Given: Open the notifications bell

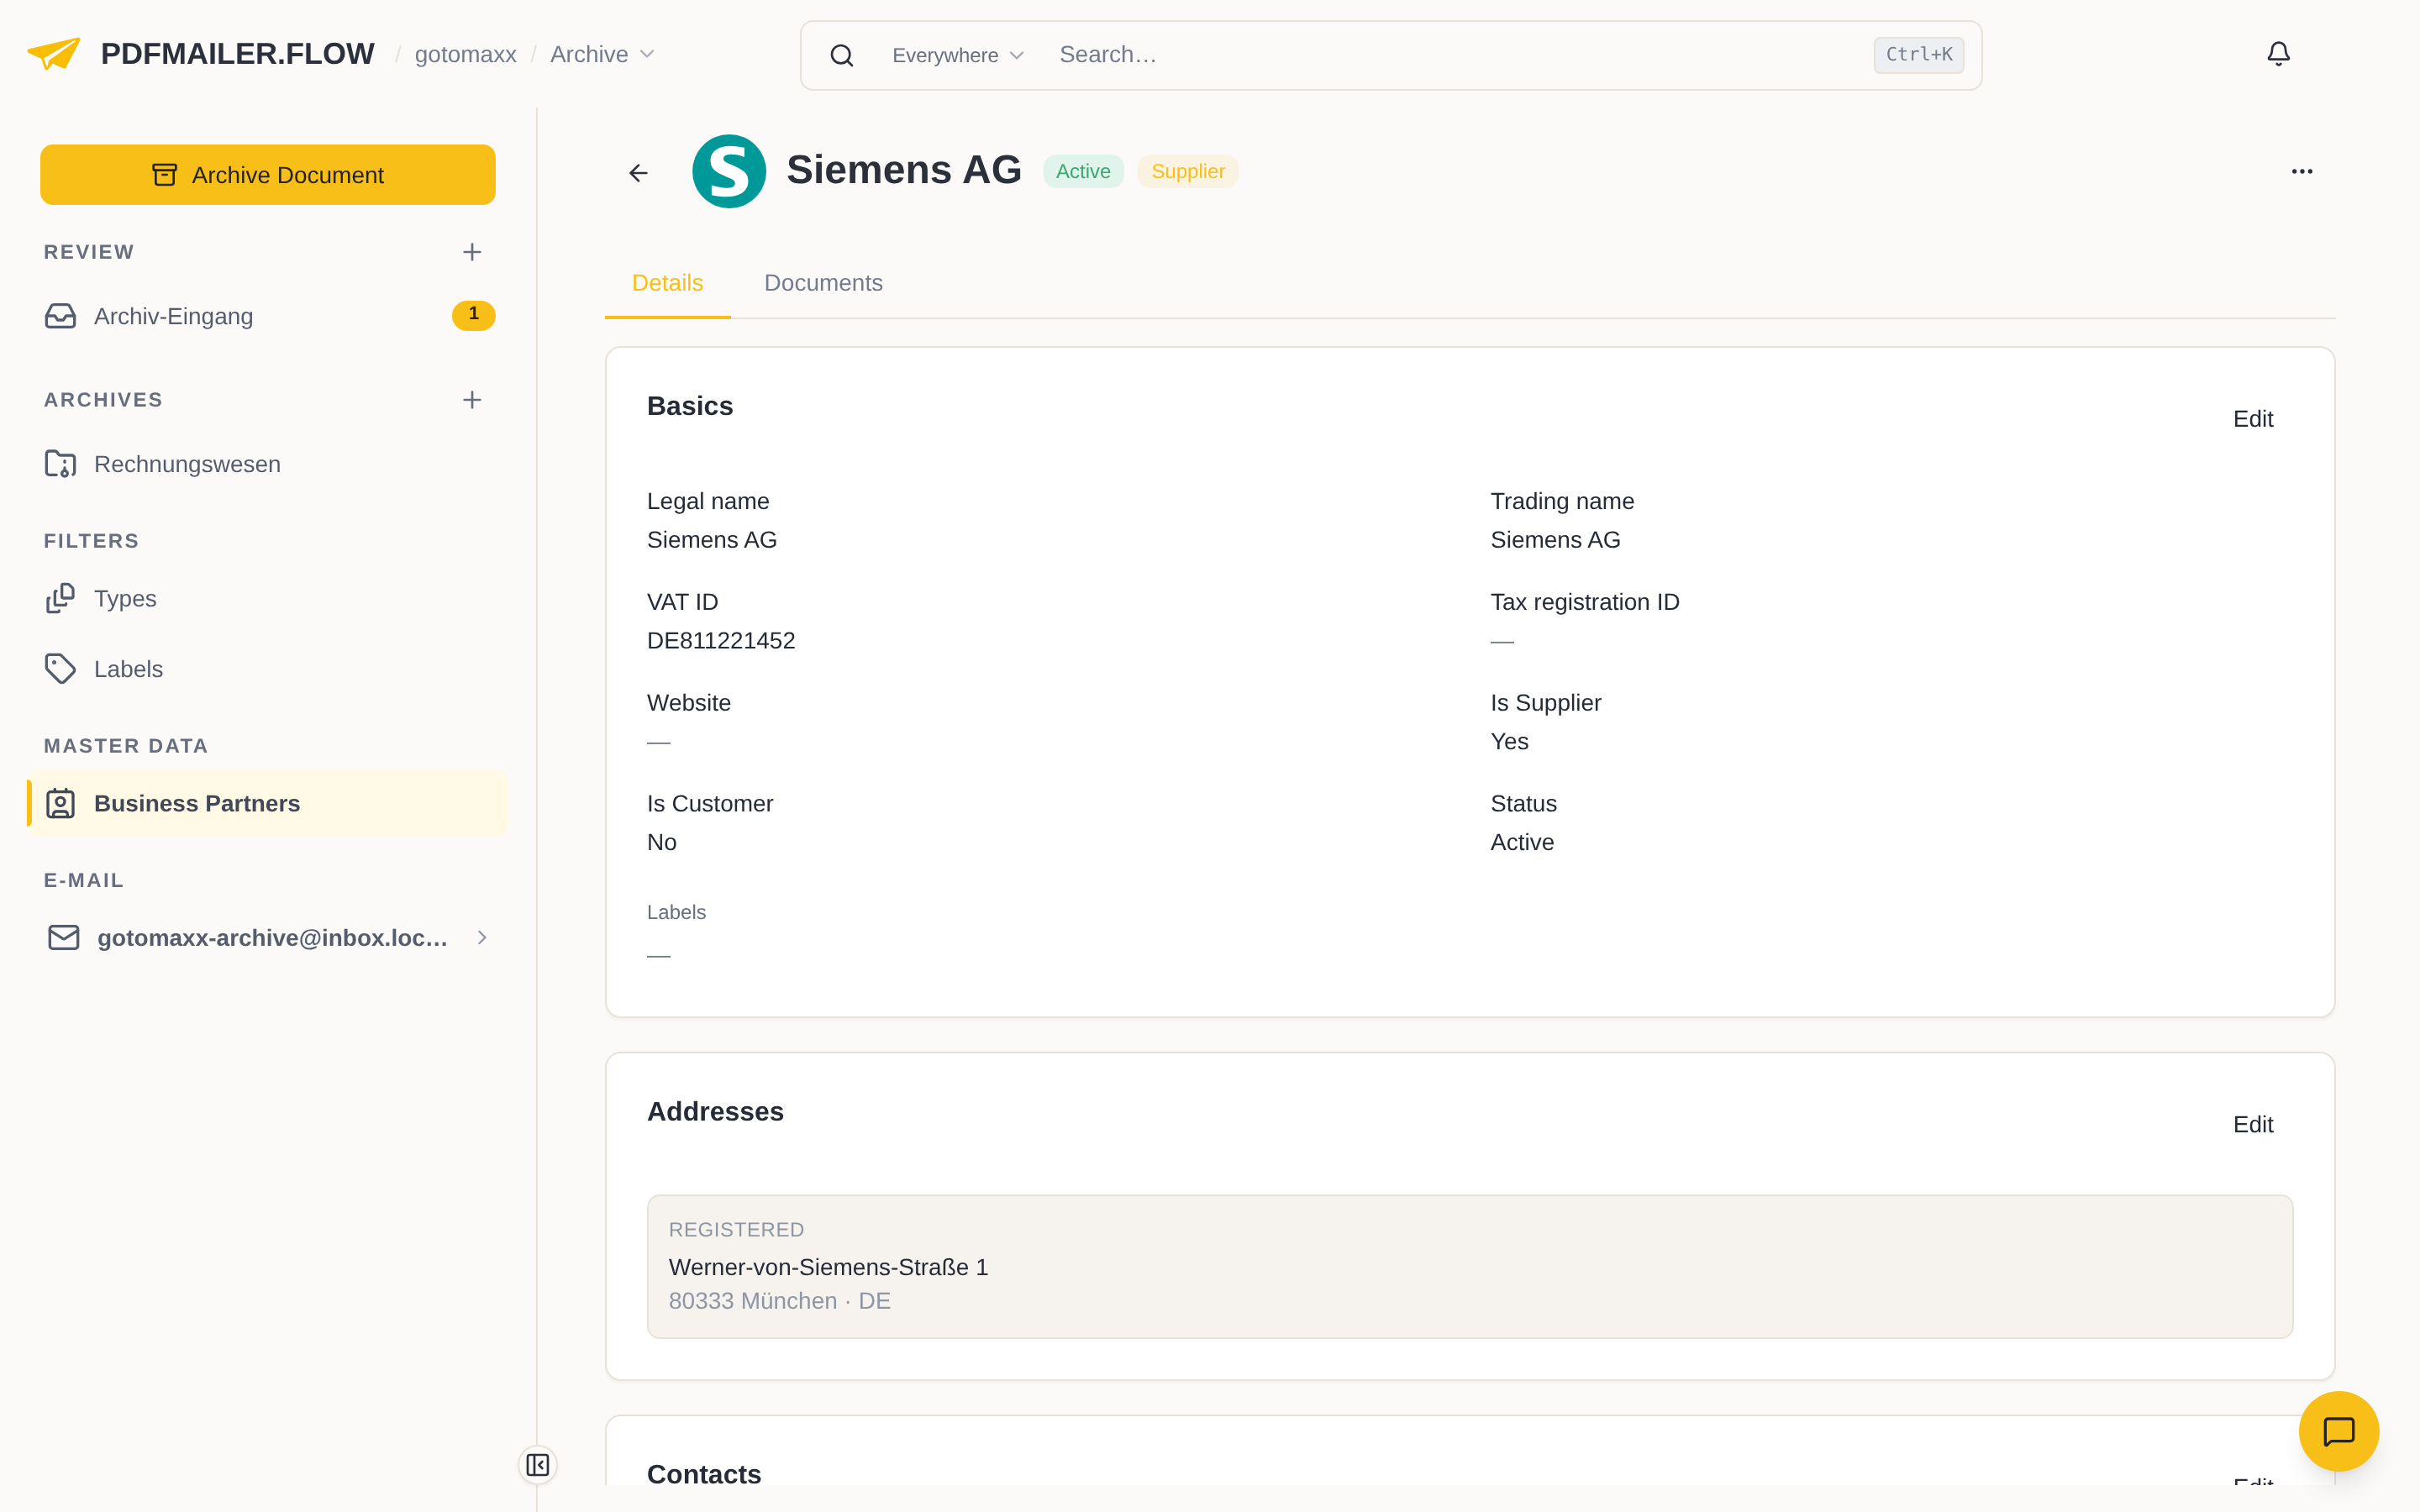Looking at the screenshot, I should [2278, 54].
